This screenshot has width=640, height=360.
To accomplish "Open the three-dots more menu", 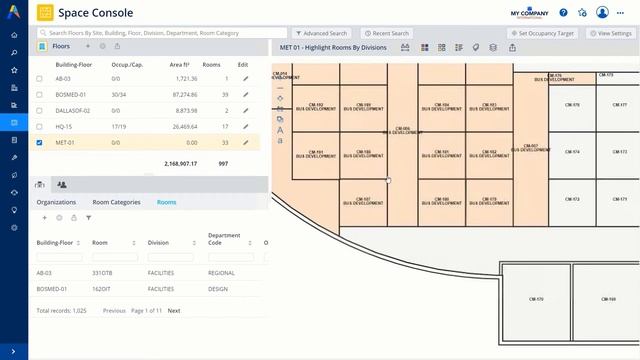I will click(x=620, y=13).
